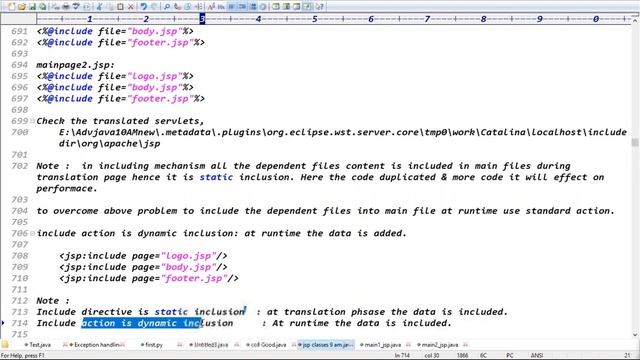This screenshot has height=360, width=640.
Task: Click the folder icon left of document tabs
Action: pyautogui.click(x=4, y=344)
